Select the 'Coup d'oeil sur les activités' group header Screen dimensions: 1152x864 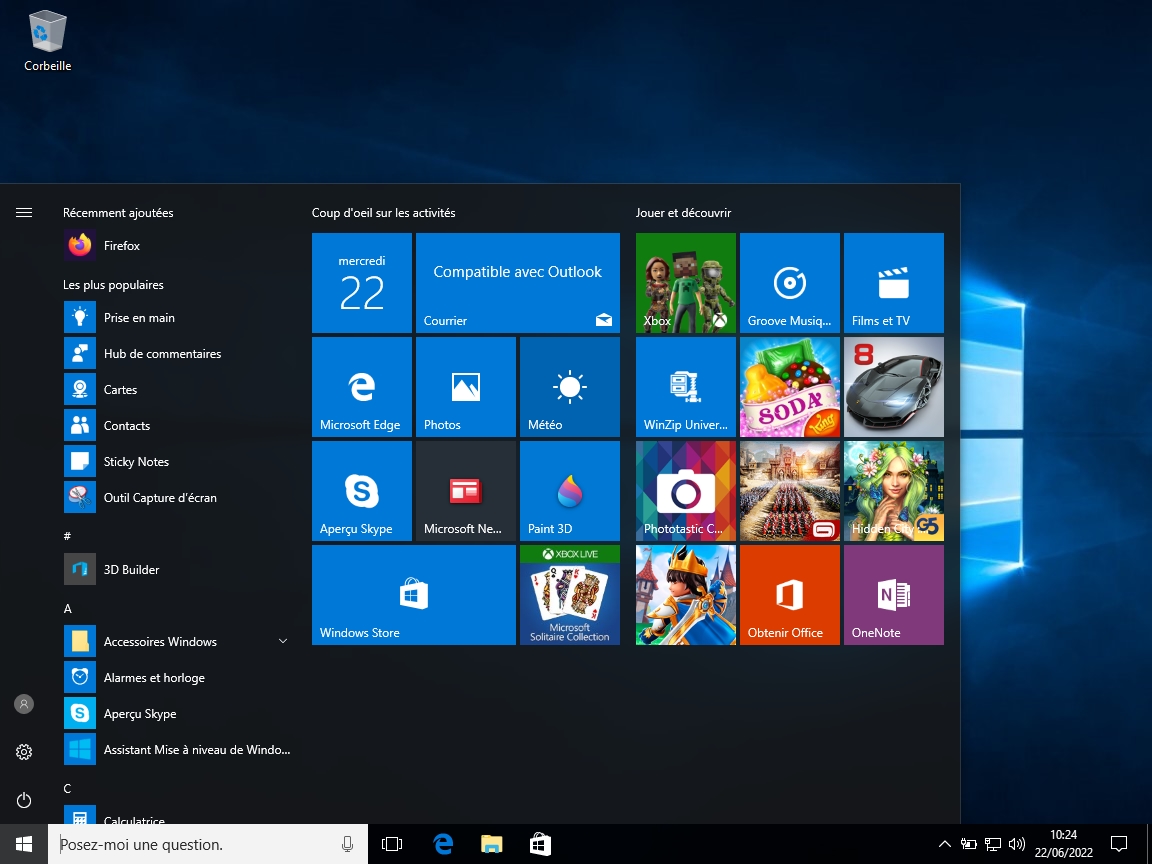point(384,212)
